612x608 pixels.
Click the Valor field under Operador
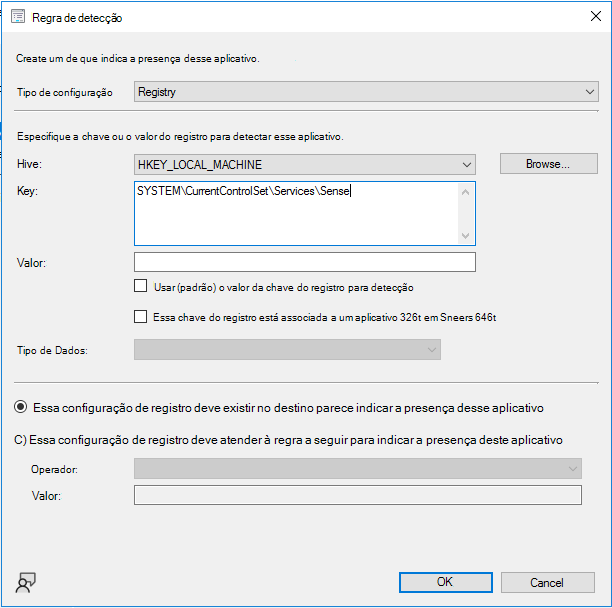(358, 495)
